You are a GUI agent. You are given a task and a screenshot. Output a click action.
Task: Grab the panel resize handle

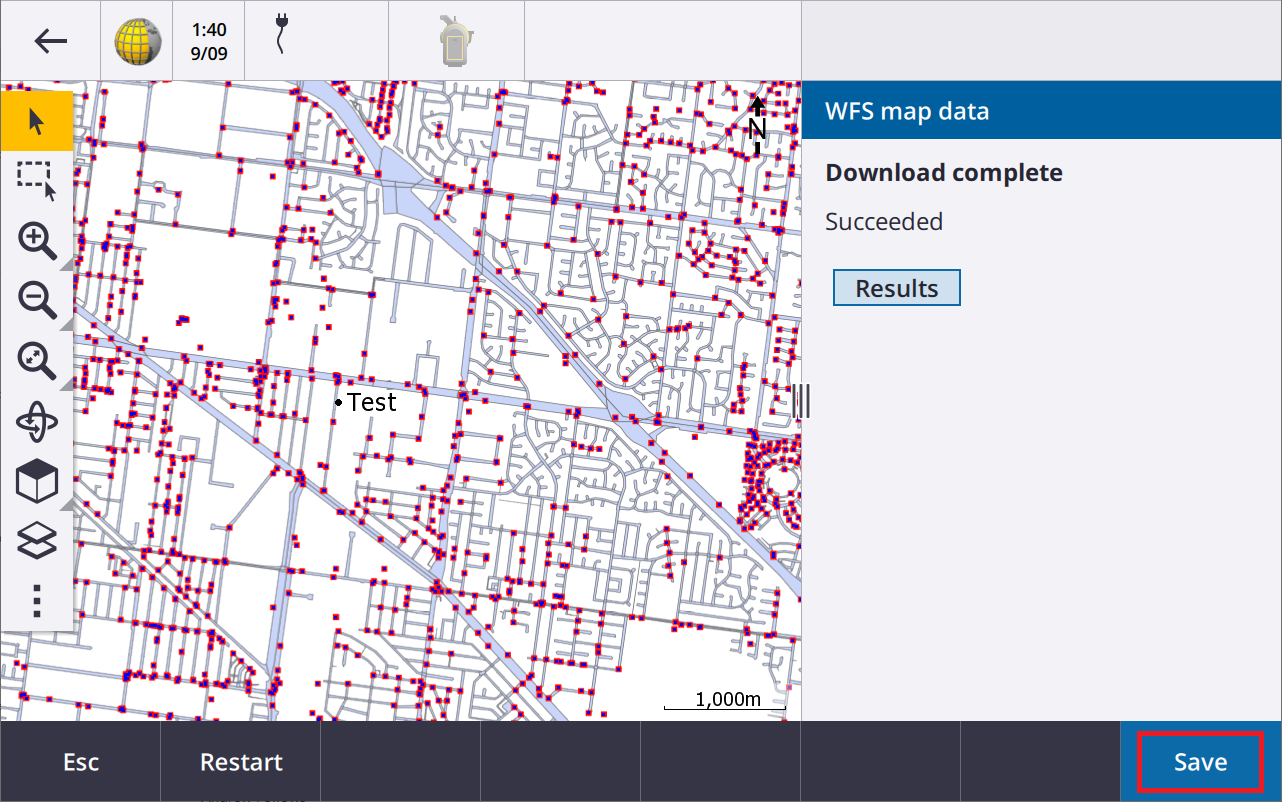[x=801, y=401]
